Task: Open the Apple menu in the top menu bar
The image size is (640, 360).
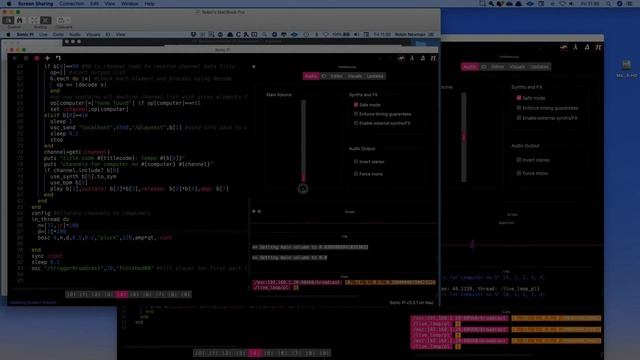Action: [x=9, y=4]
